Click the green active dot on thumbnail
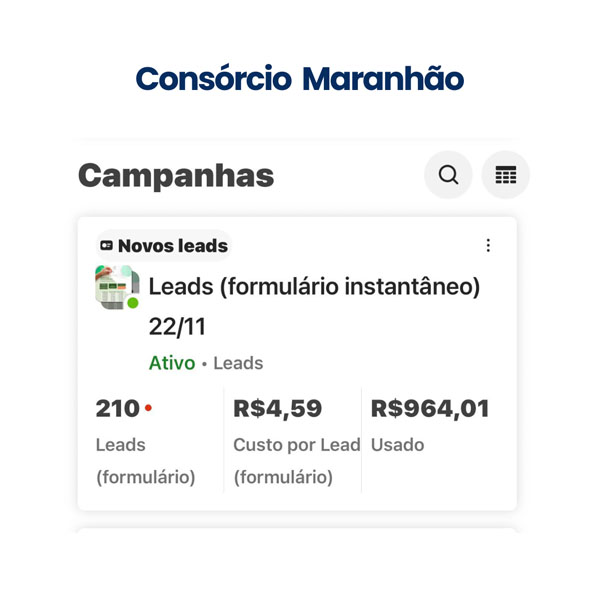600x600 pixels. click(133, 303)
